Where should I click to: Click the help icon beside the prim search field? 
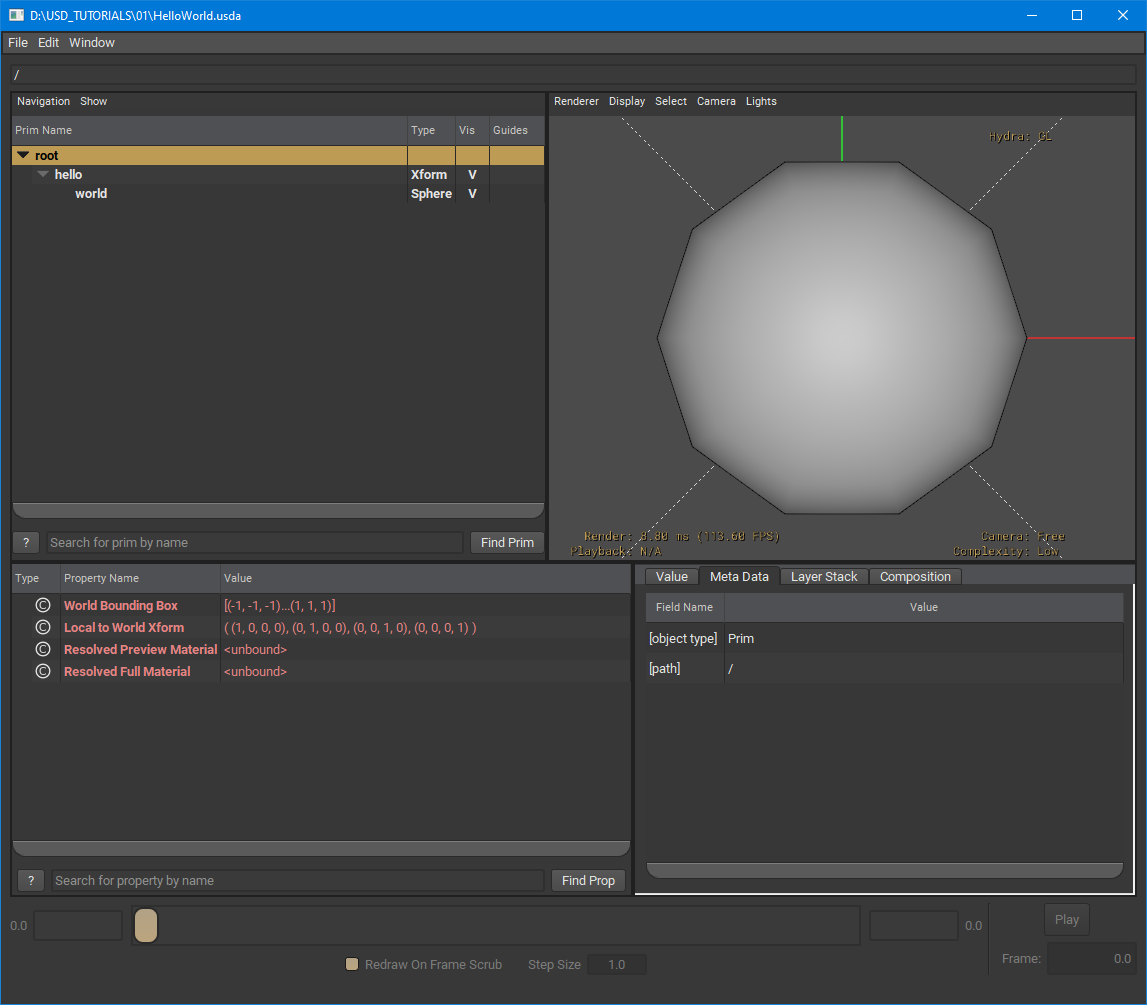[25, 541]
